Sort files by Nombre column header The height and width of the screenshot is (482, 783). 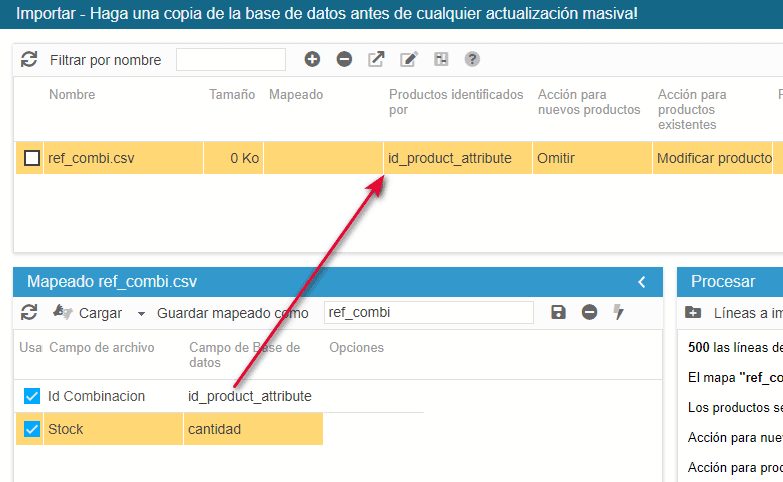click(72, 95)
